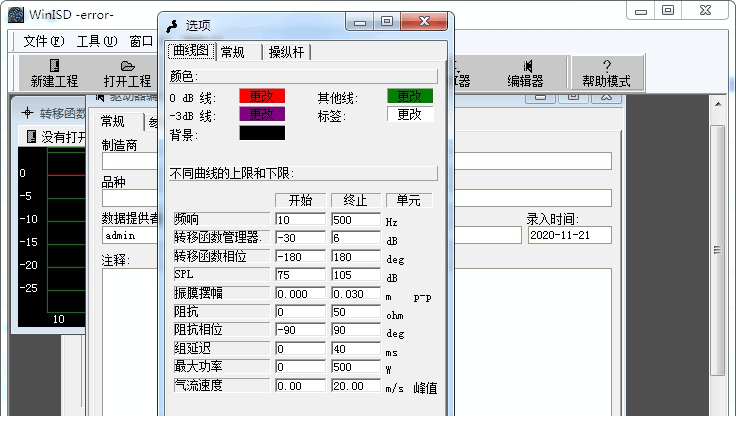Click the 数据提供者 admin field
This screenshot has height=432, width=736.
[130, 235]
